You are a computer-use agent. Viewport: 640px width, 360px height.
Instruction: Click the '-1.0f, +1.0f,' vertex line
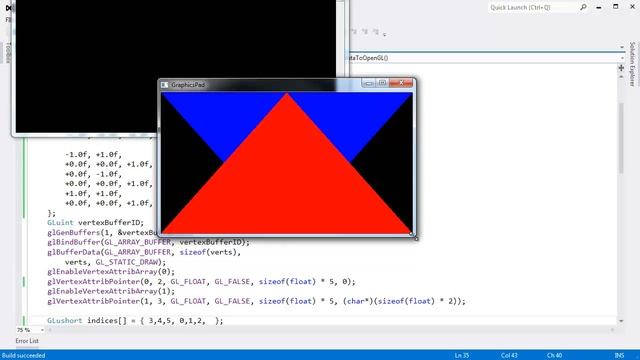click(93, 155)
